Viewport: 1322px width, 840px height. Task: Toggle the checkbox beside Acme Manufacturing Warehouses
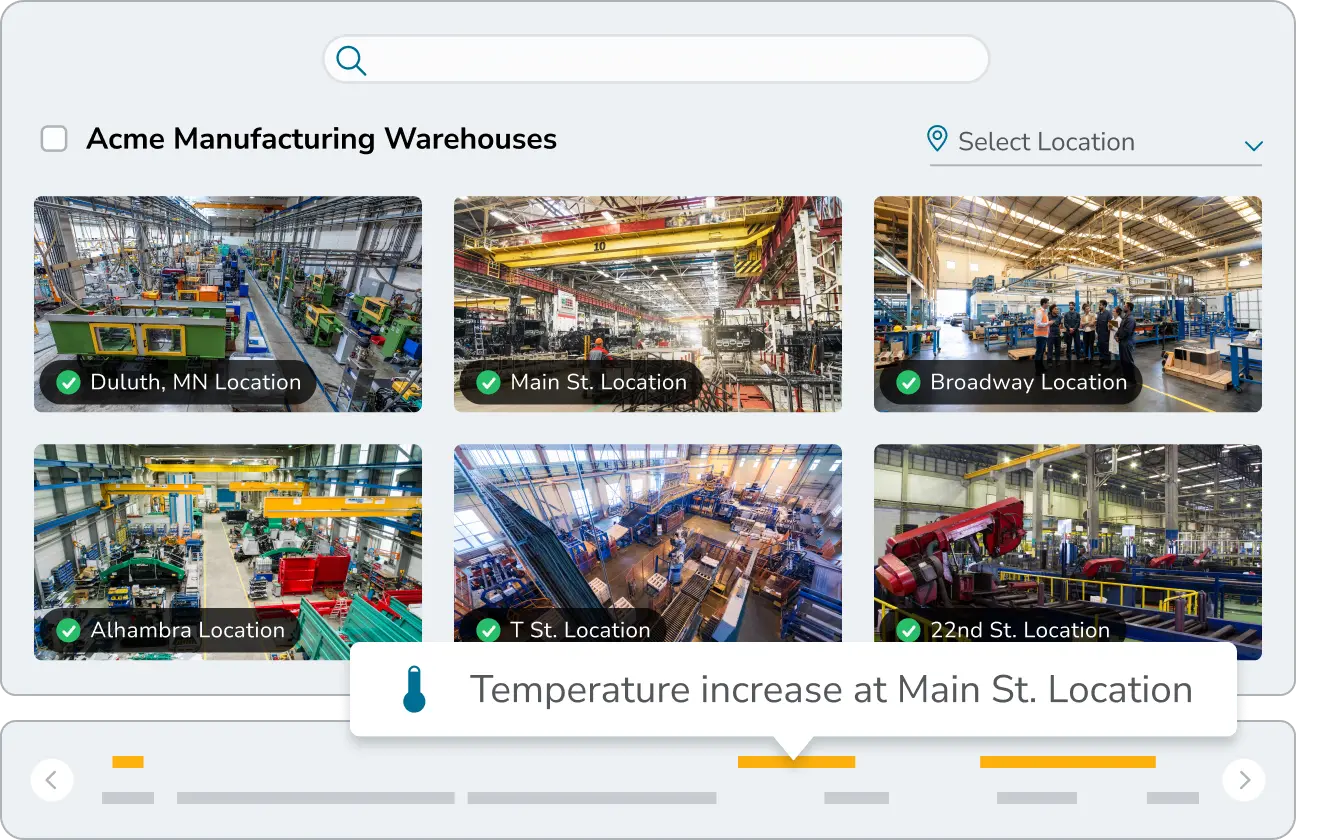click(54, 138)
